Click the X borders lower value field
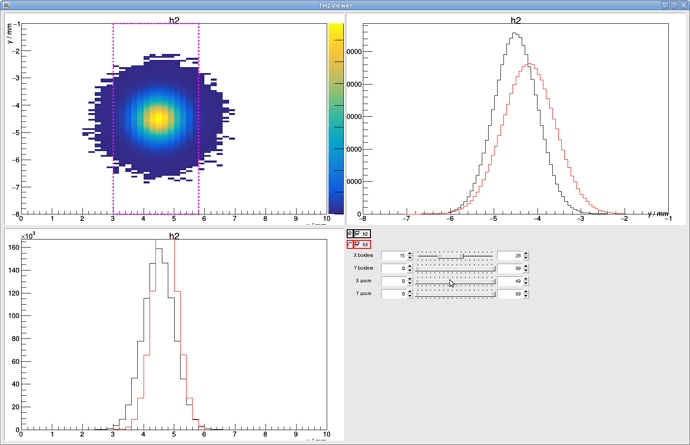The height and width of the screenshot is (445, 690). pos(393,256)
